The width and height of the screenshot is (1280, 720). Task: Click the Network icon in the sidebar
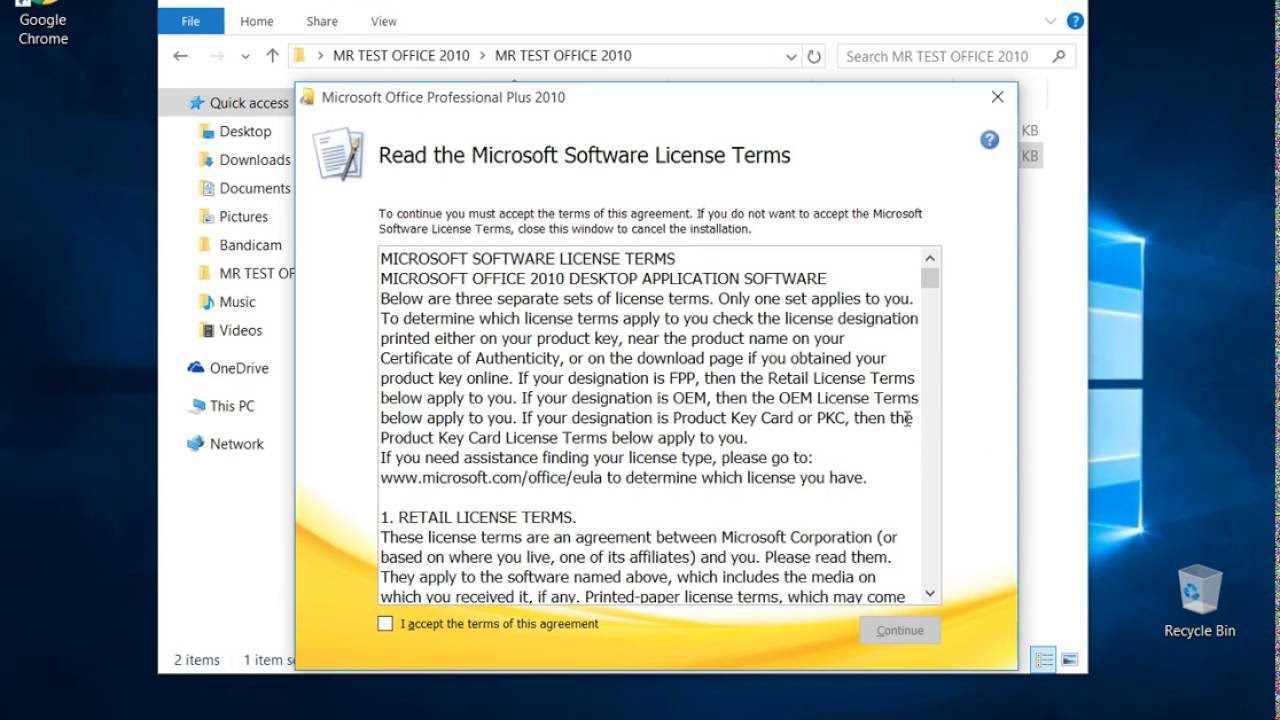[x=196, y=444]
